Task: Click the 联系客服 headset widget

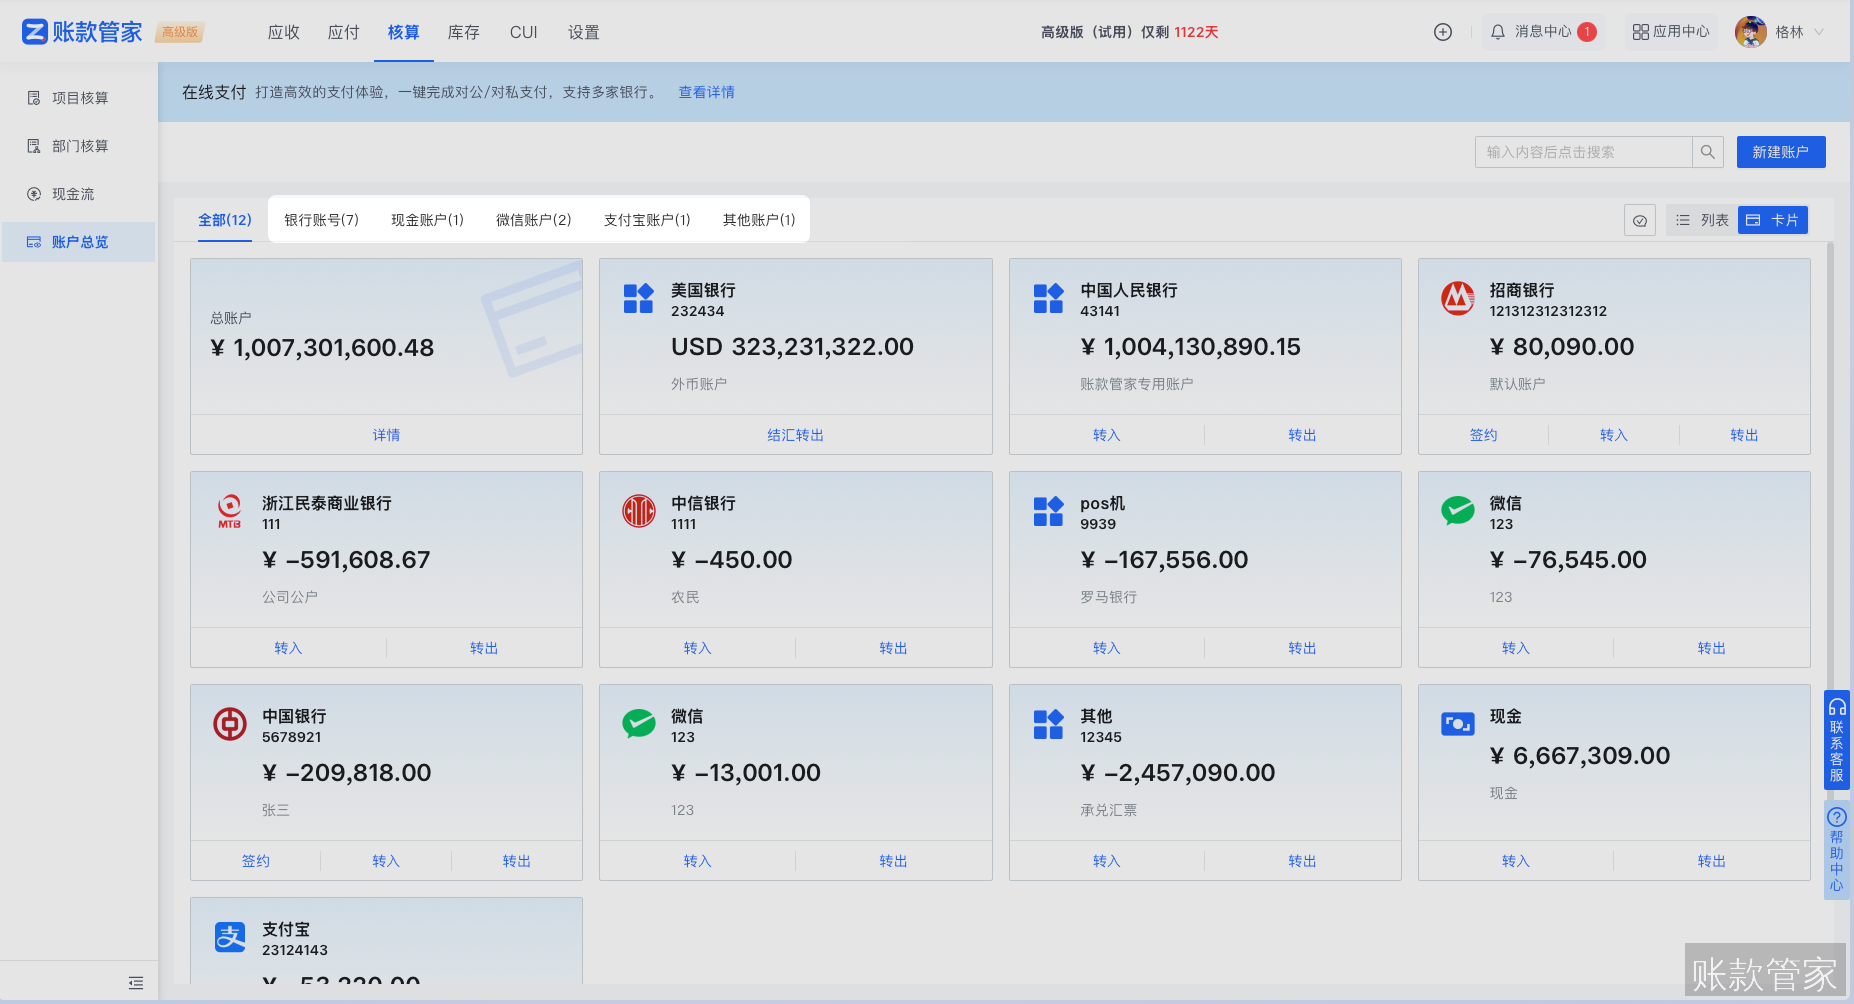Action: tap(1837, 740)
